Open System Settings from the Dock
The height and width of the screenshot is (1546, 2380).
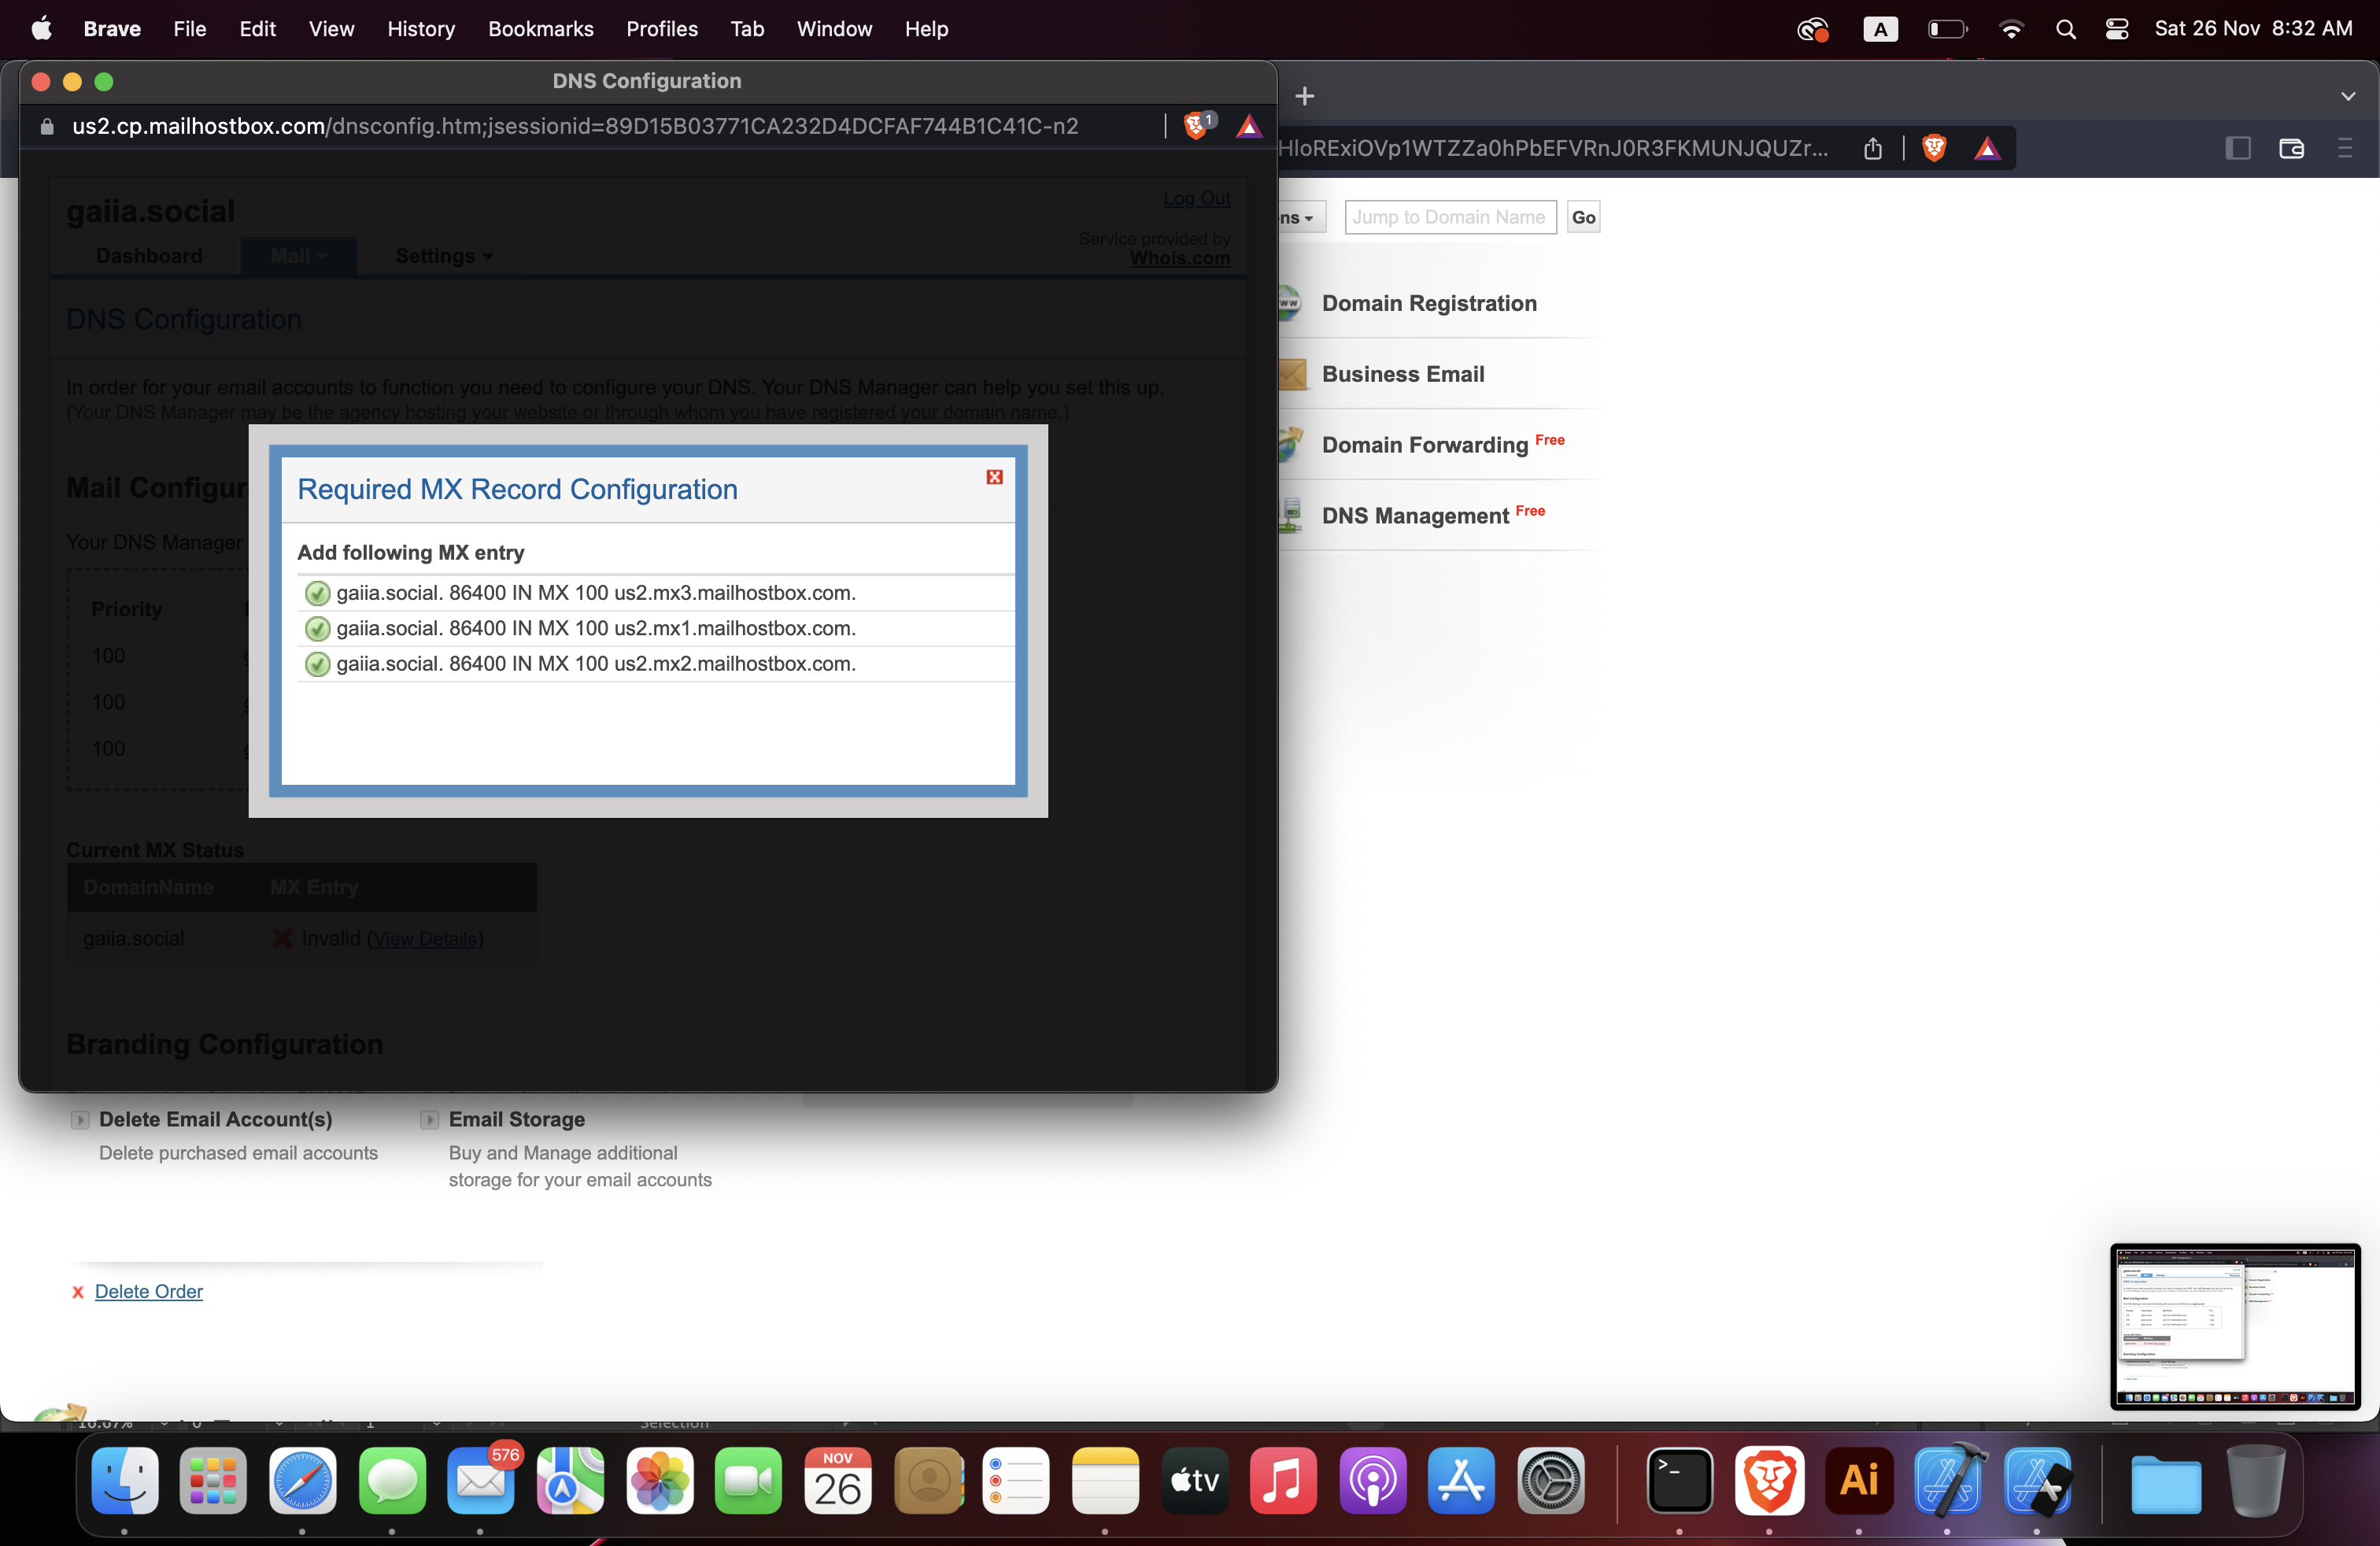1551,1480
